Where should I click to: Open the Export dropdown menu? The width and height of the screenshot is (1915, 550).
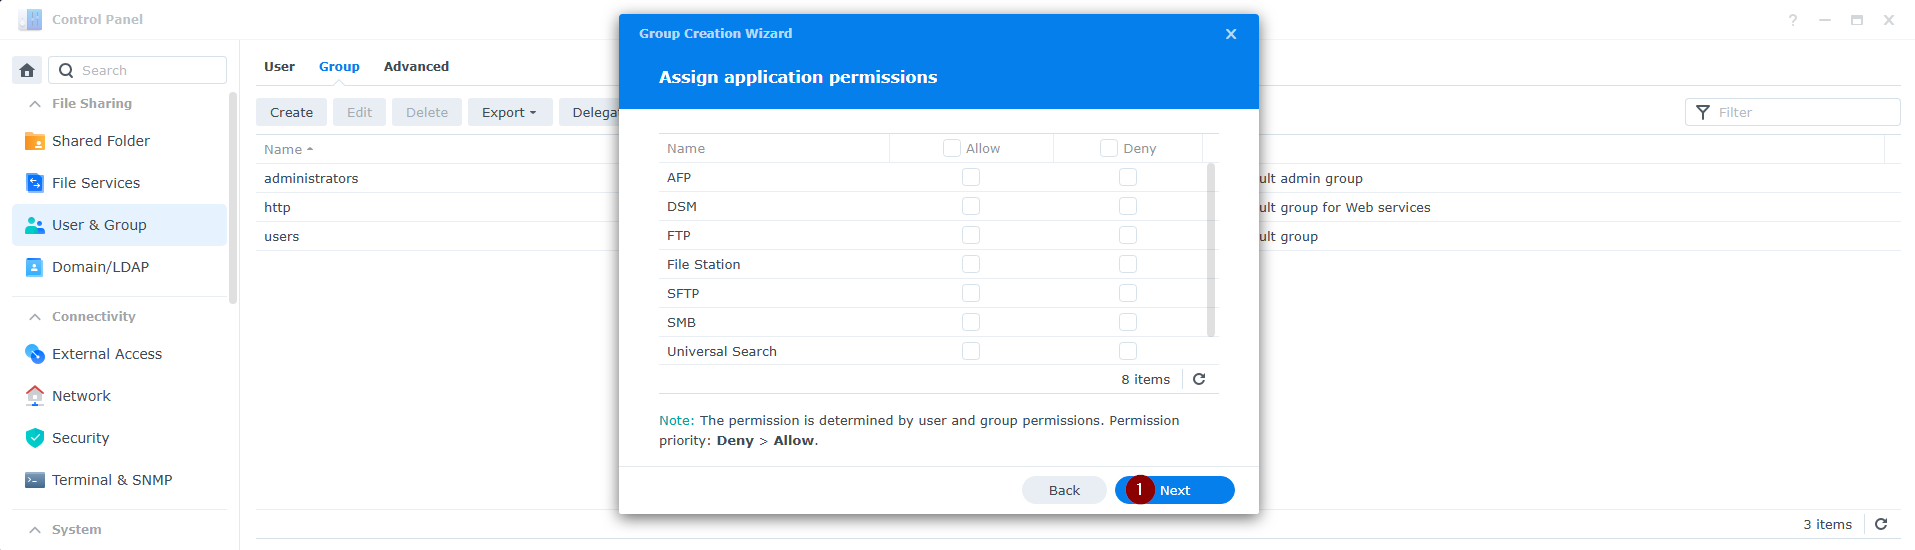click(509, 112)
